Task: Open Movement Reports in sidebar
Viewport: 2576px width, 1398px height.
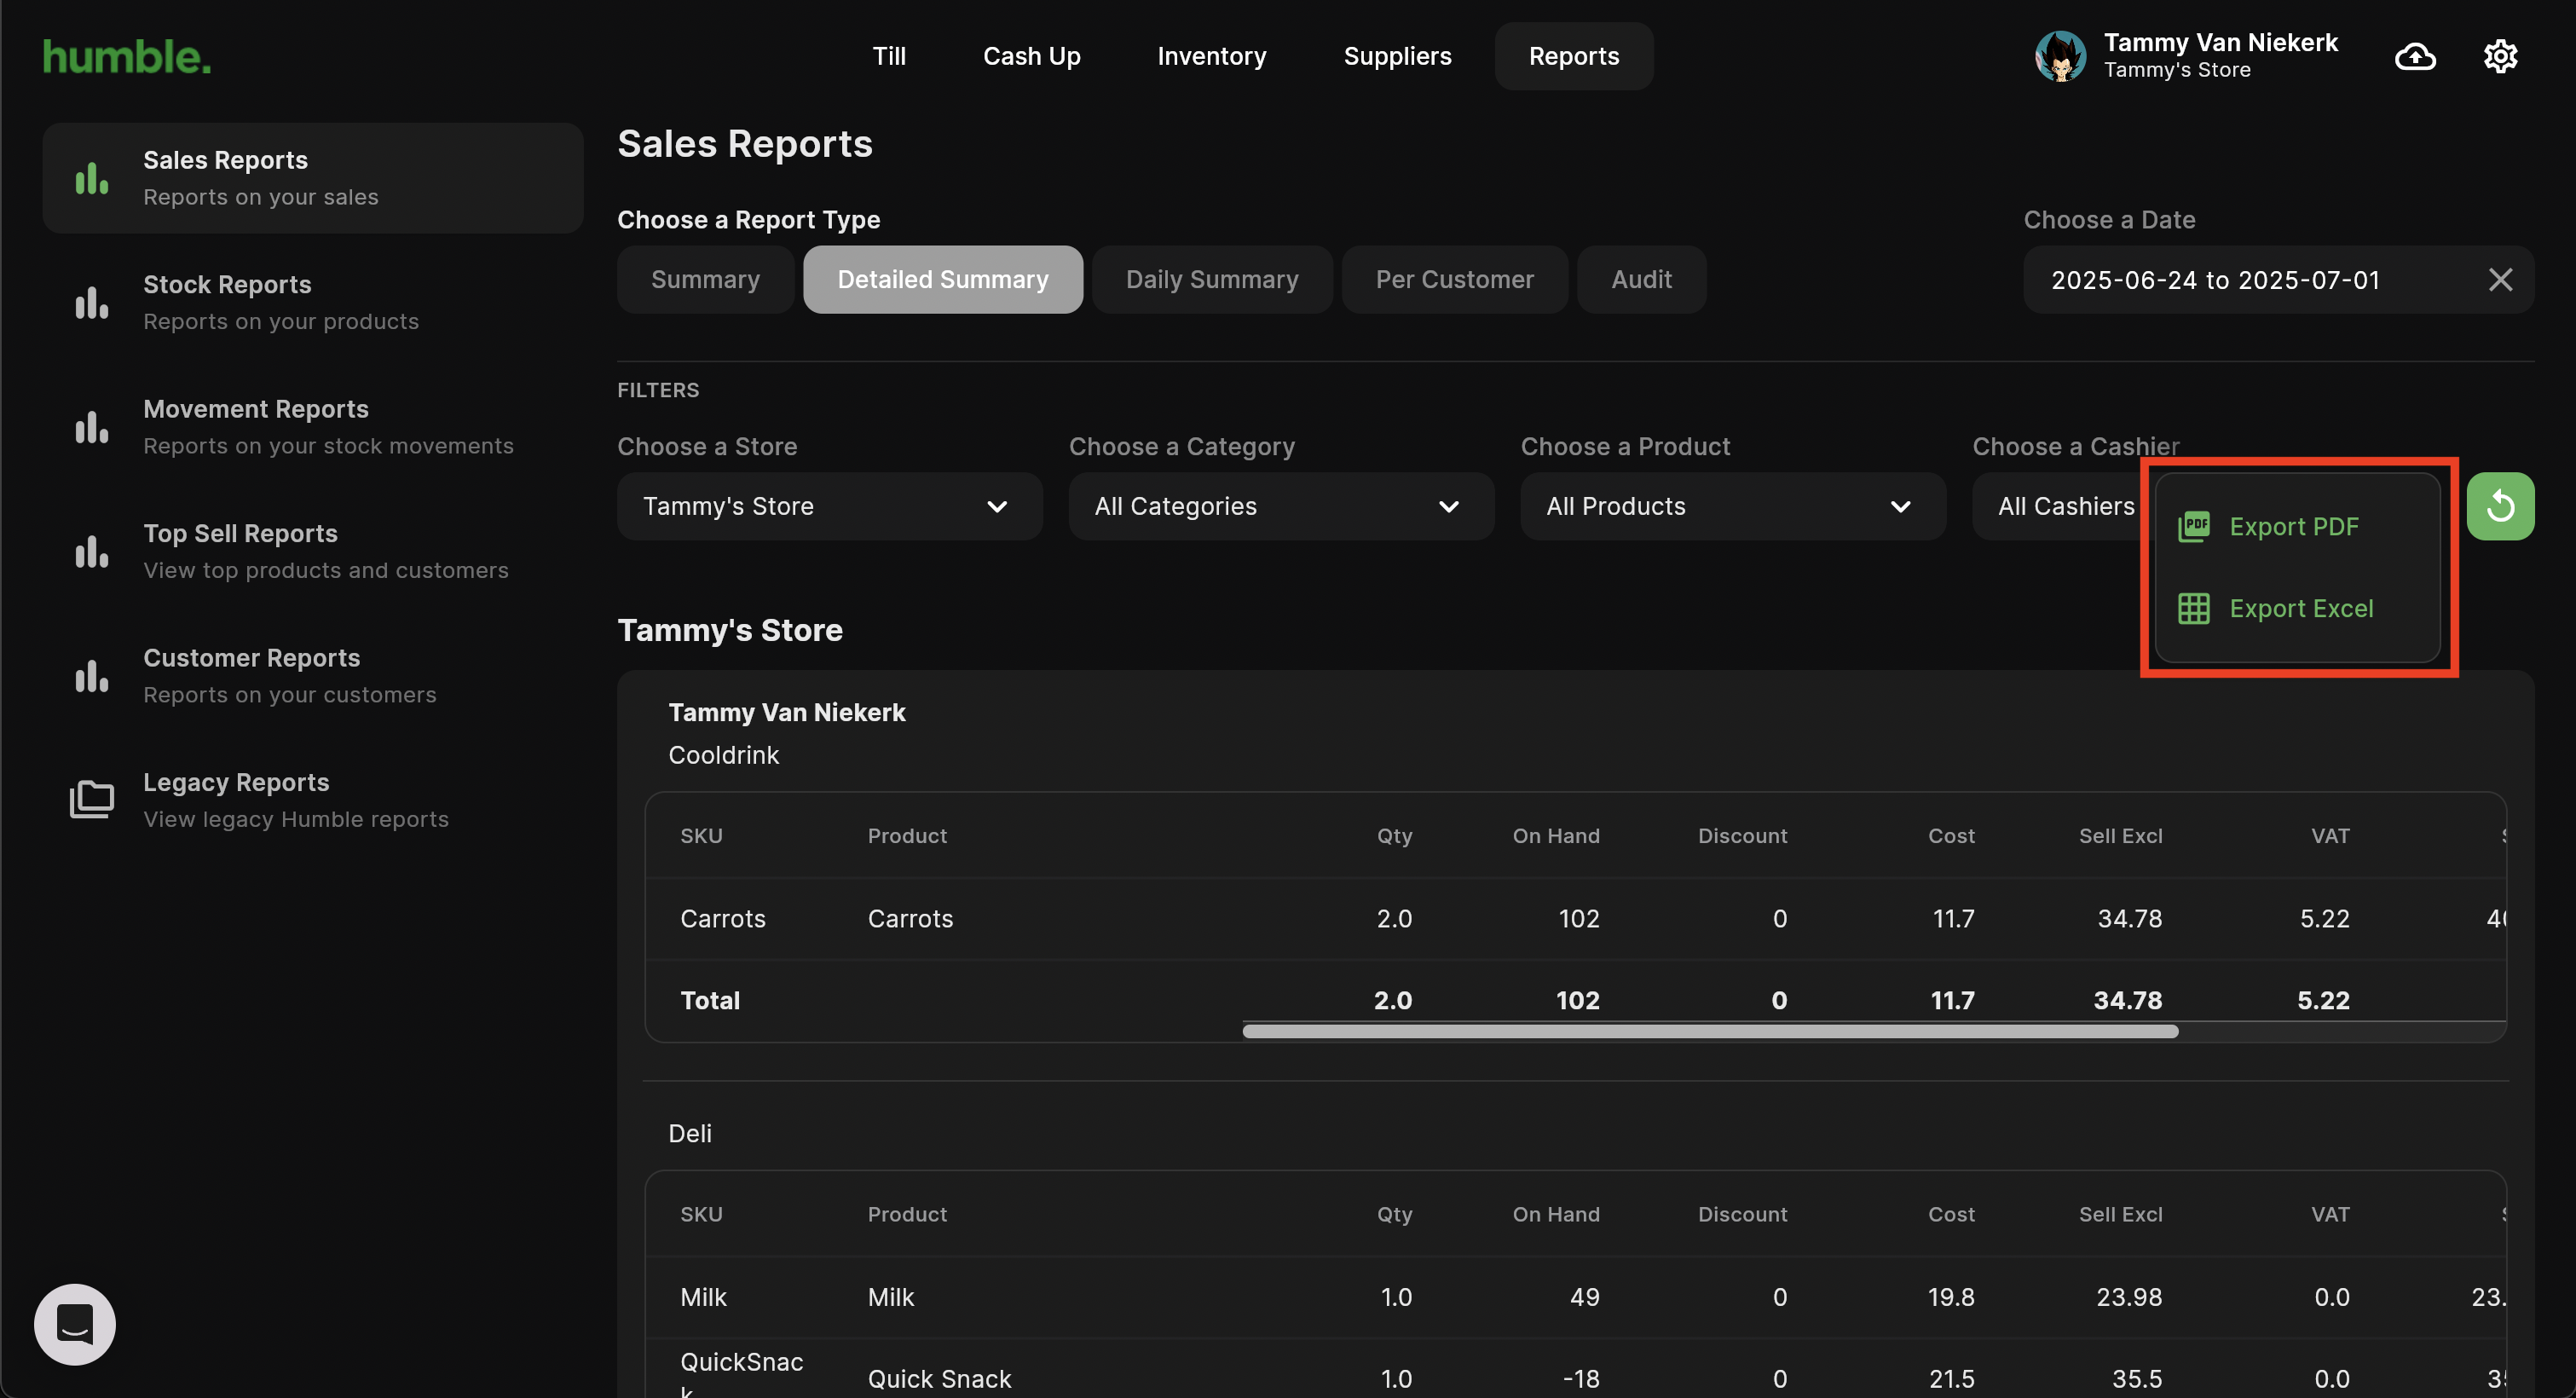Action: [313, 427]
